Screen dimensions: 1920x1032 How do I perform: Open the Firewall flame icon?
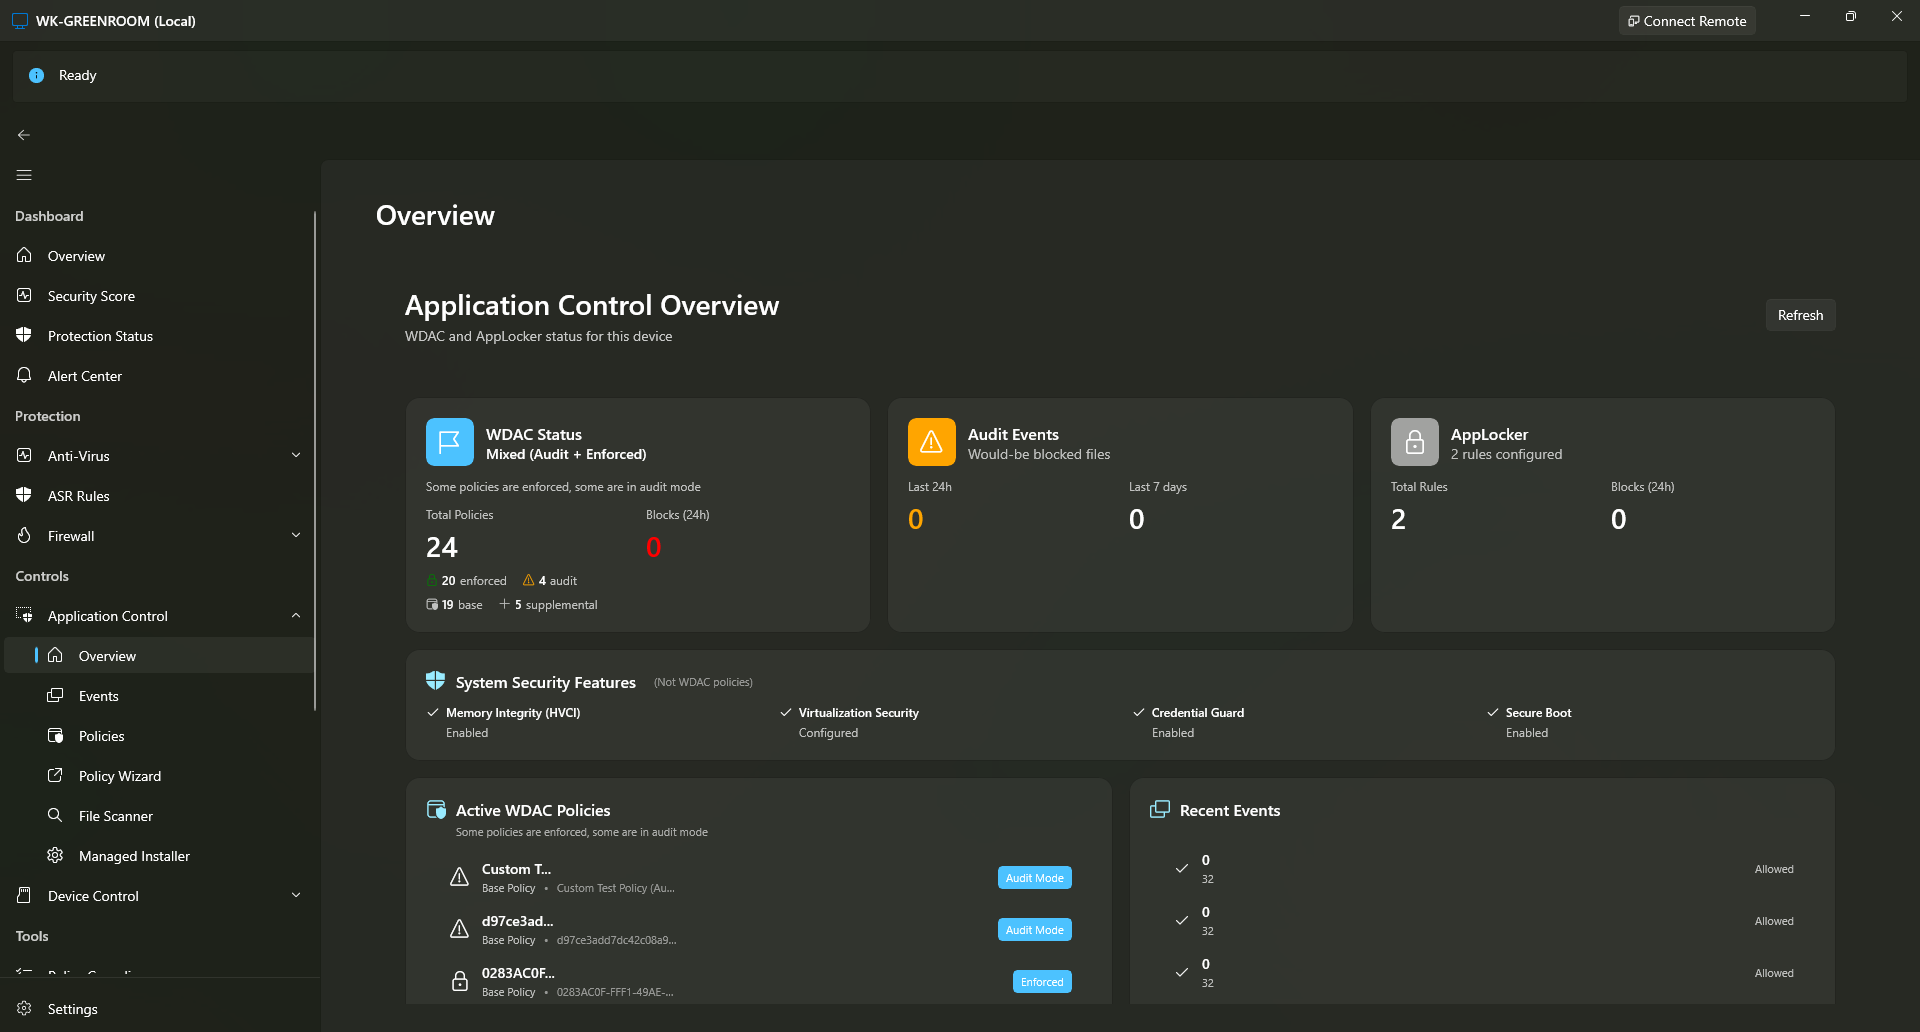(x=24, y=535)
